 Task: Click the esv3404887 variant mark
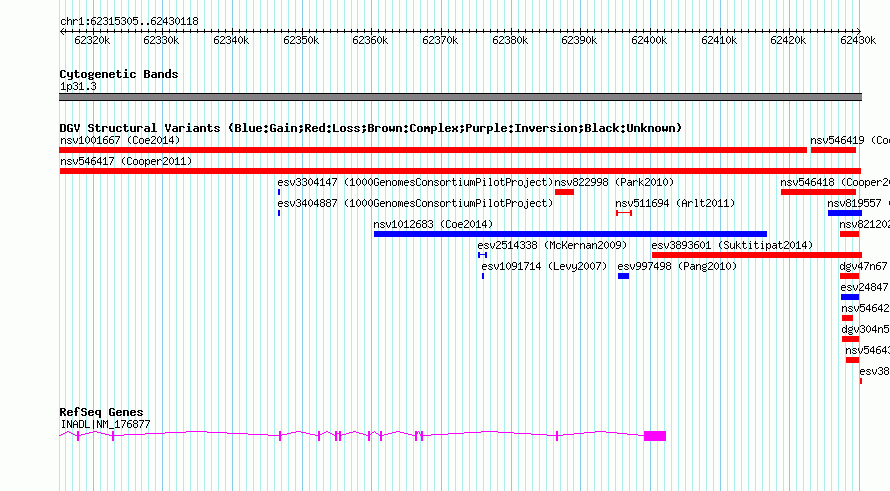pos(279,213)
